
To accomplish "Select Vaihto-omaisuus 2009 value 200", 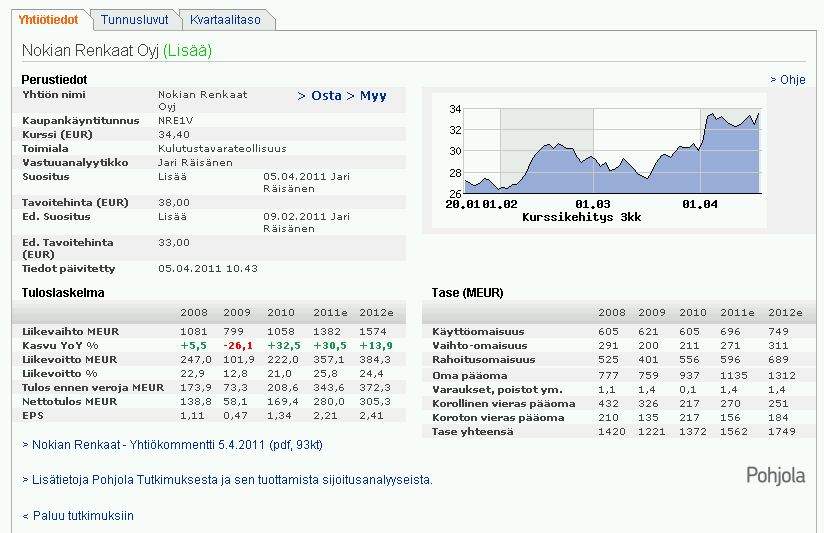I will [x=648, y=346].
